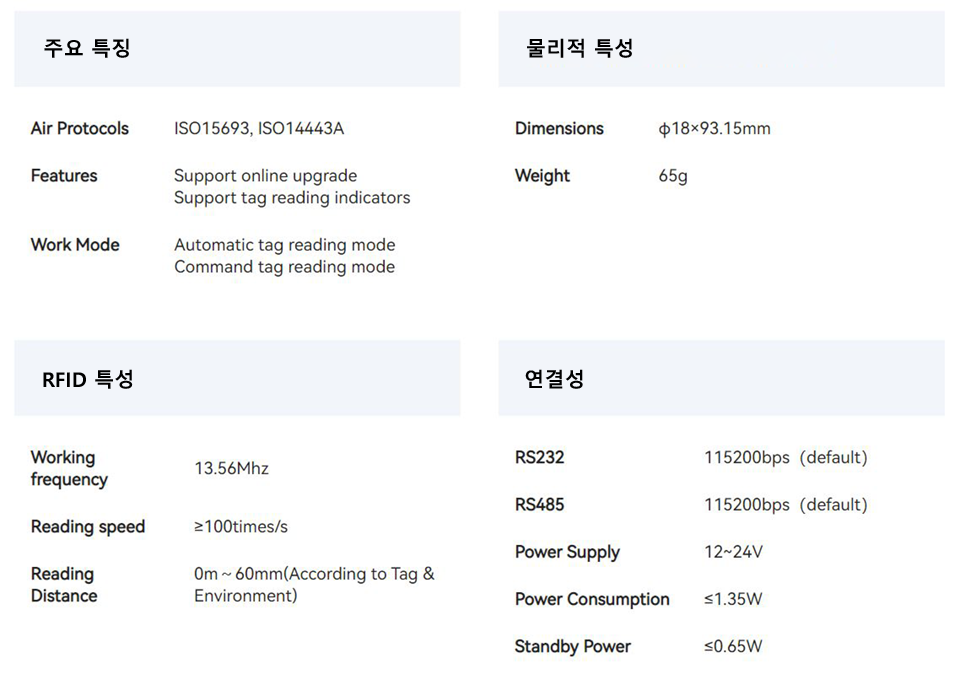Select the RFID 특성 section header
The height and width of the screenshot is (696, 960).
[88, 379]
